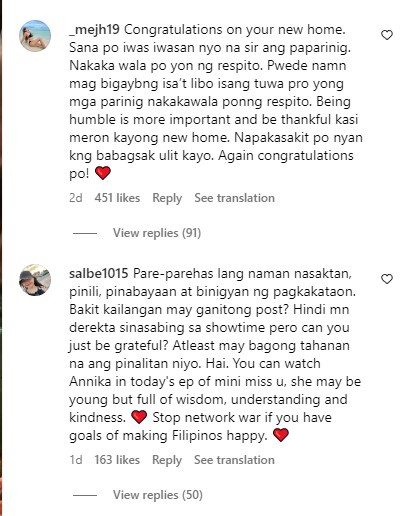Click the line beside View replies (91)
Screen dimensions: 402x516
tap(85, 233)
